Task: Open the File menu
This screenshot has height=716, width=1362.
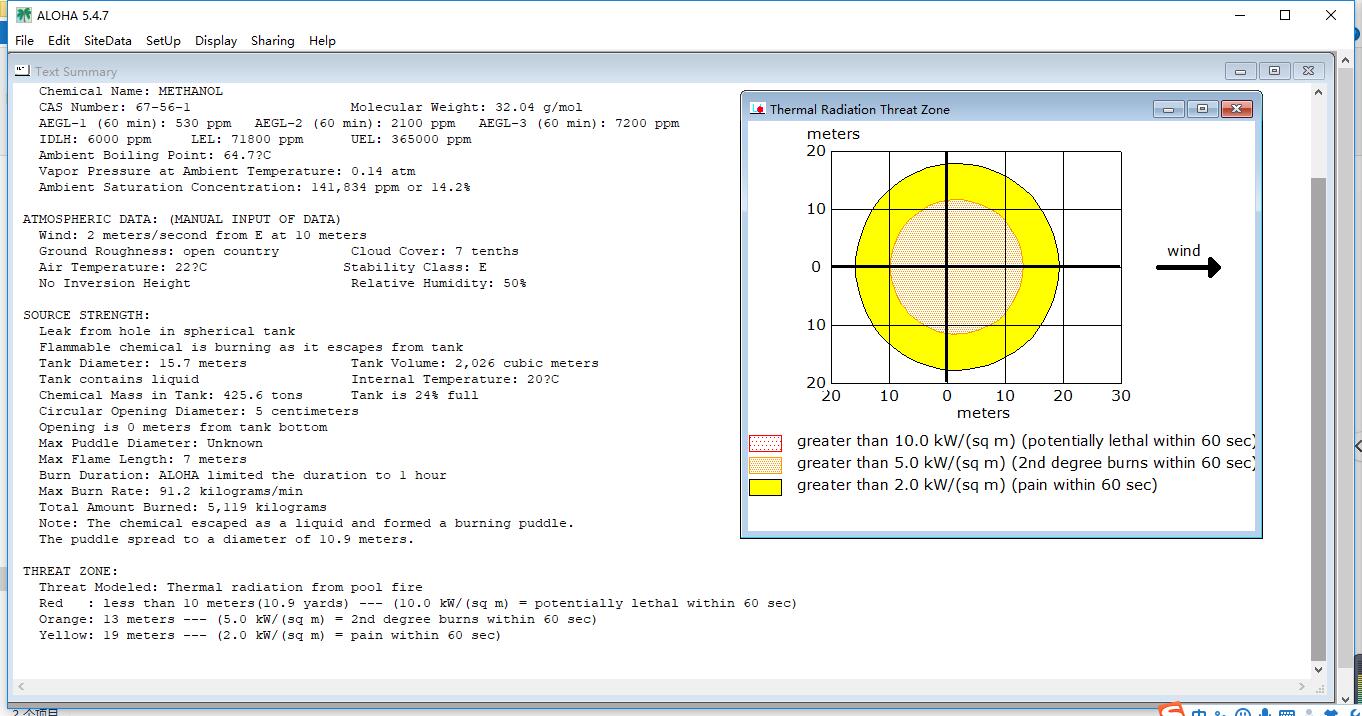Action: click(25, 41)
